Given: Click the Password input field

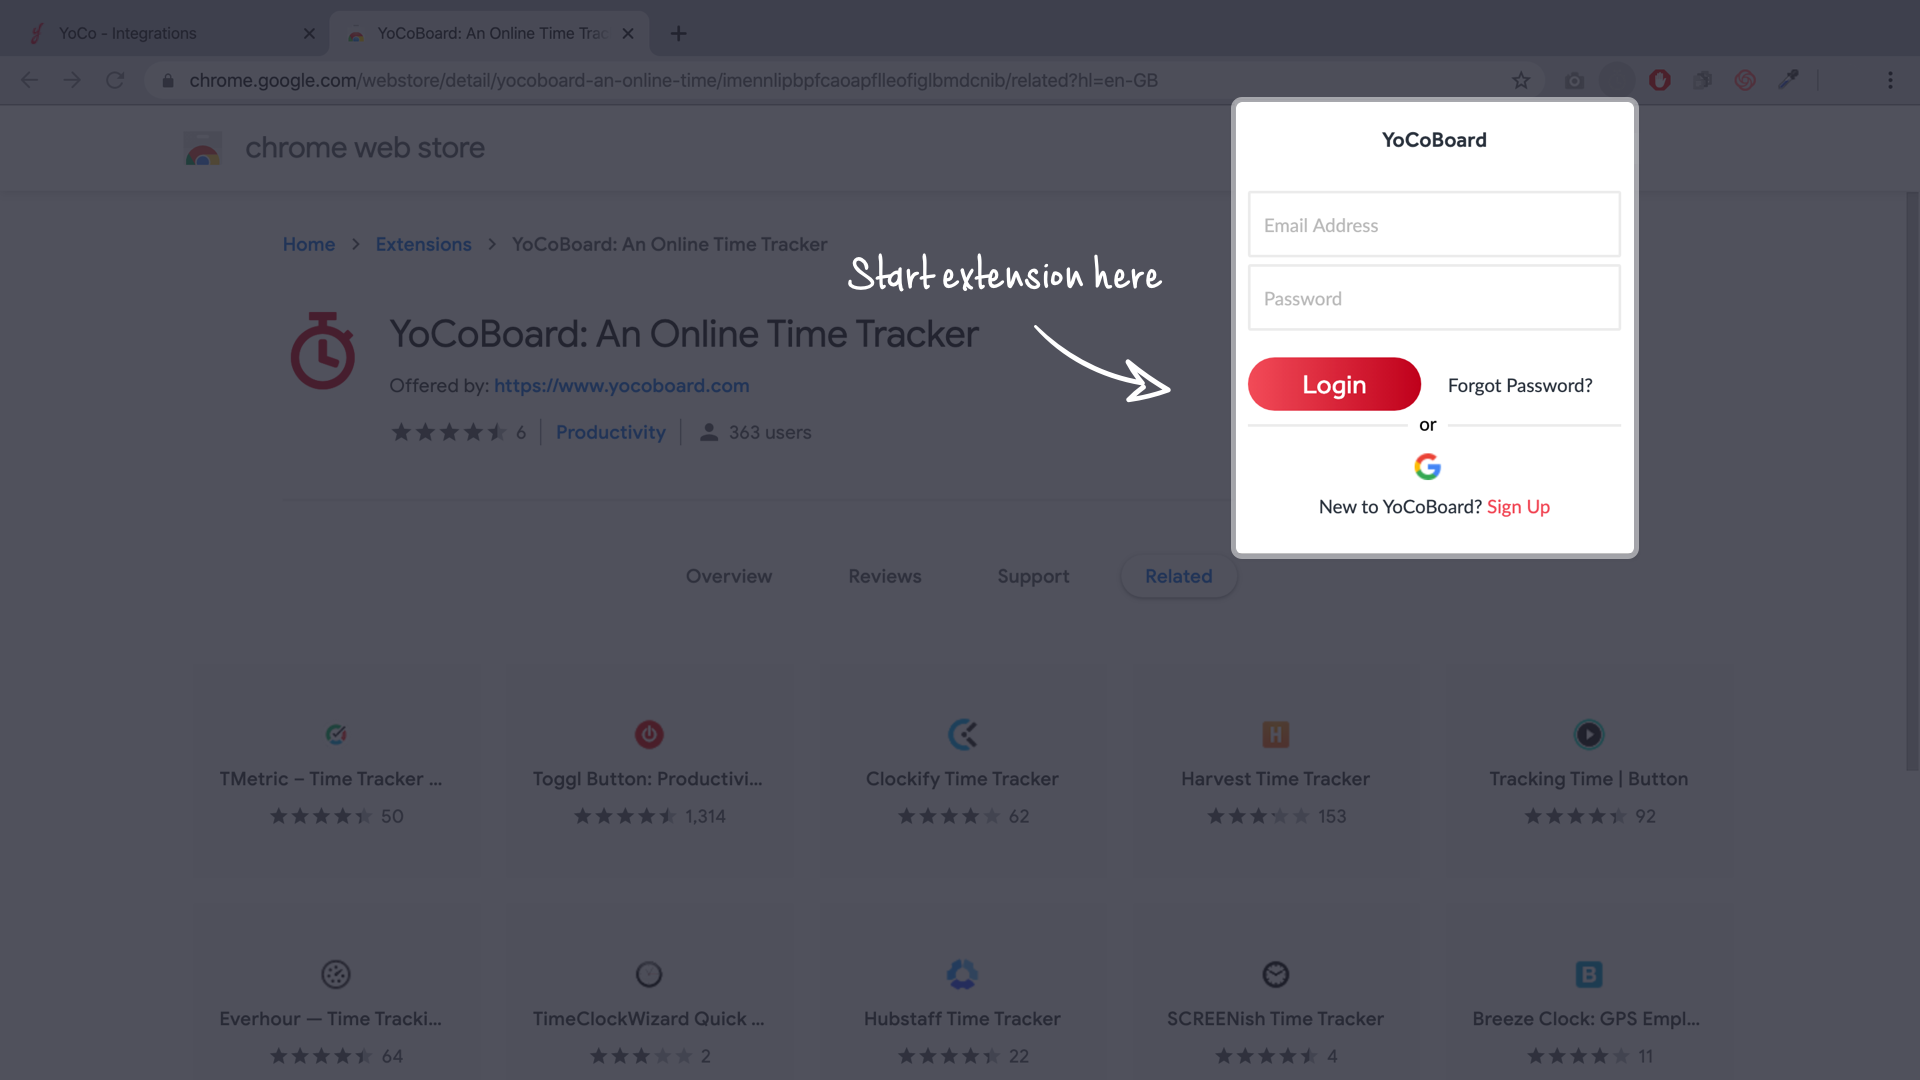Looking at the screenshot, I should tap(1433, 297).
